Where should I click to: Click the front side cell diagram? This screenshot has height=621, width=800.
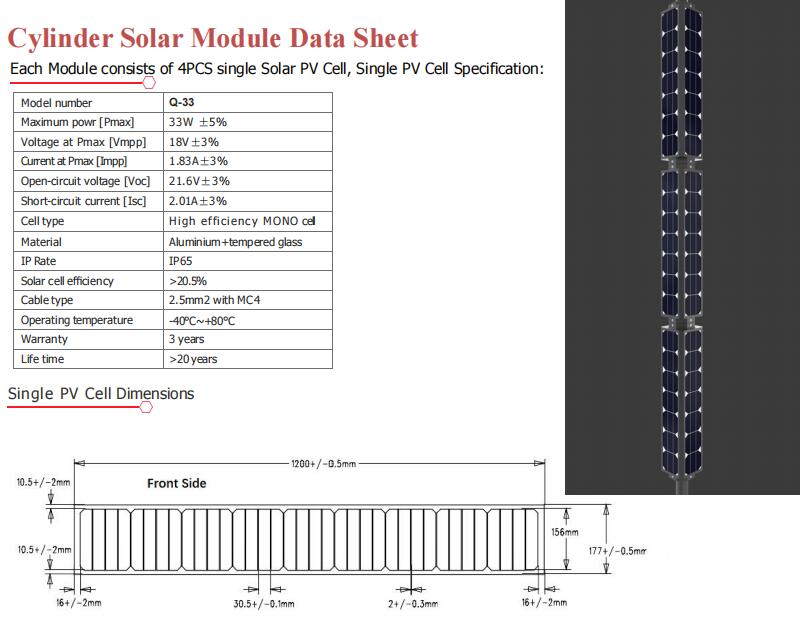pos(309,539)
